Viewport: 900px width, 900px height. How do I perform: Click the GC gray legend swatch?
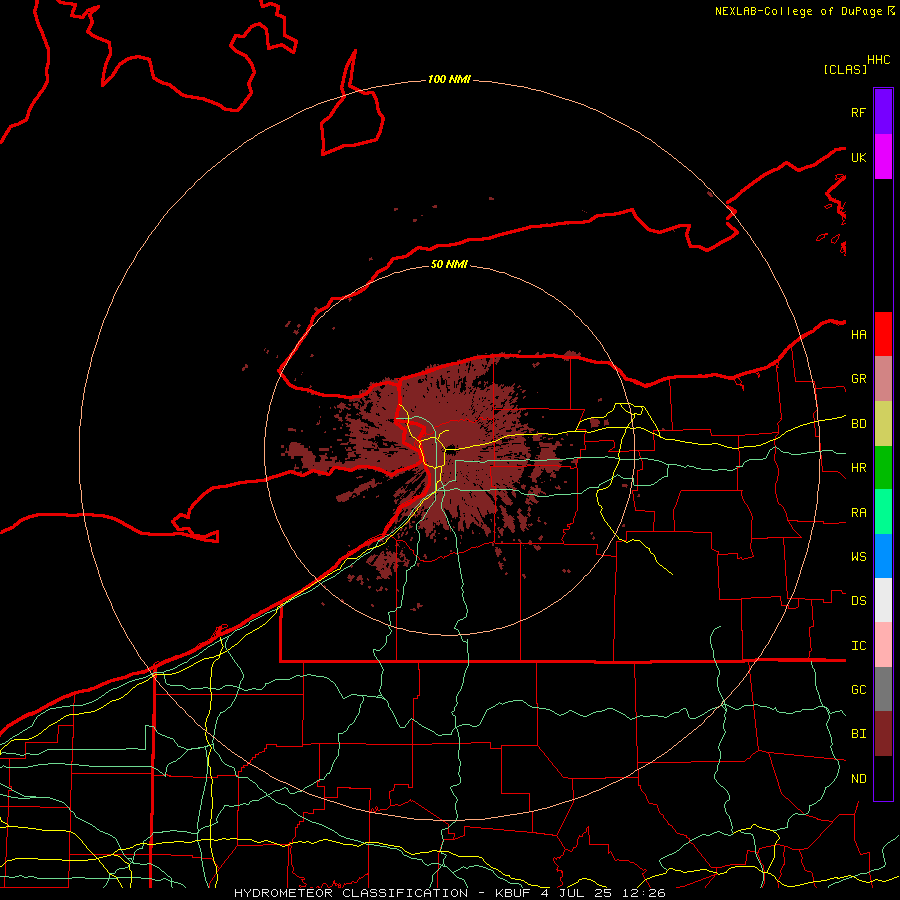[883, 689]
